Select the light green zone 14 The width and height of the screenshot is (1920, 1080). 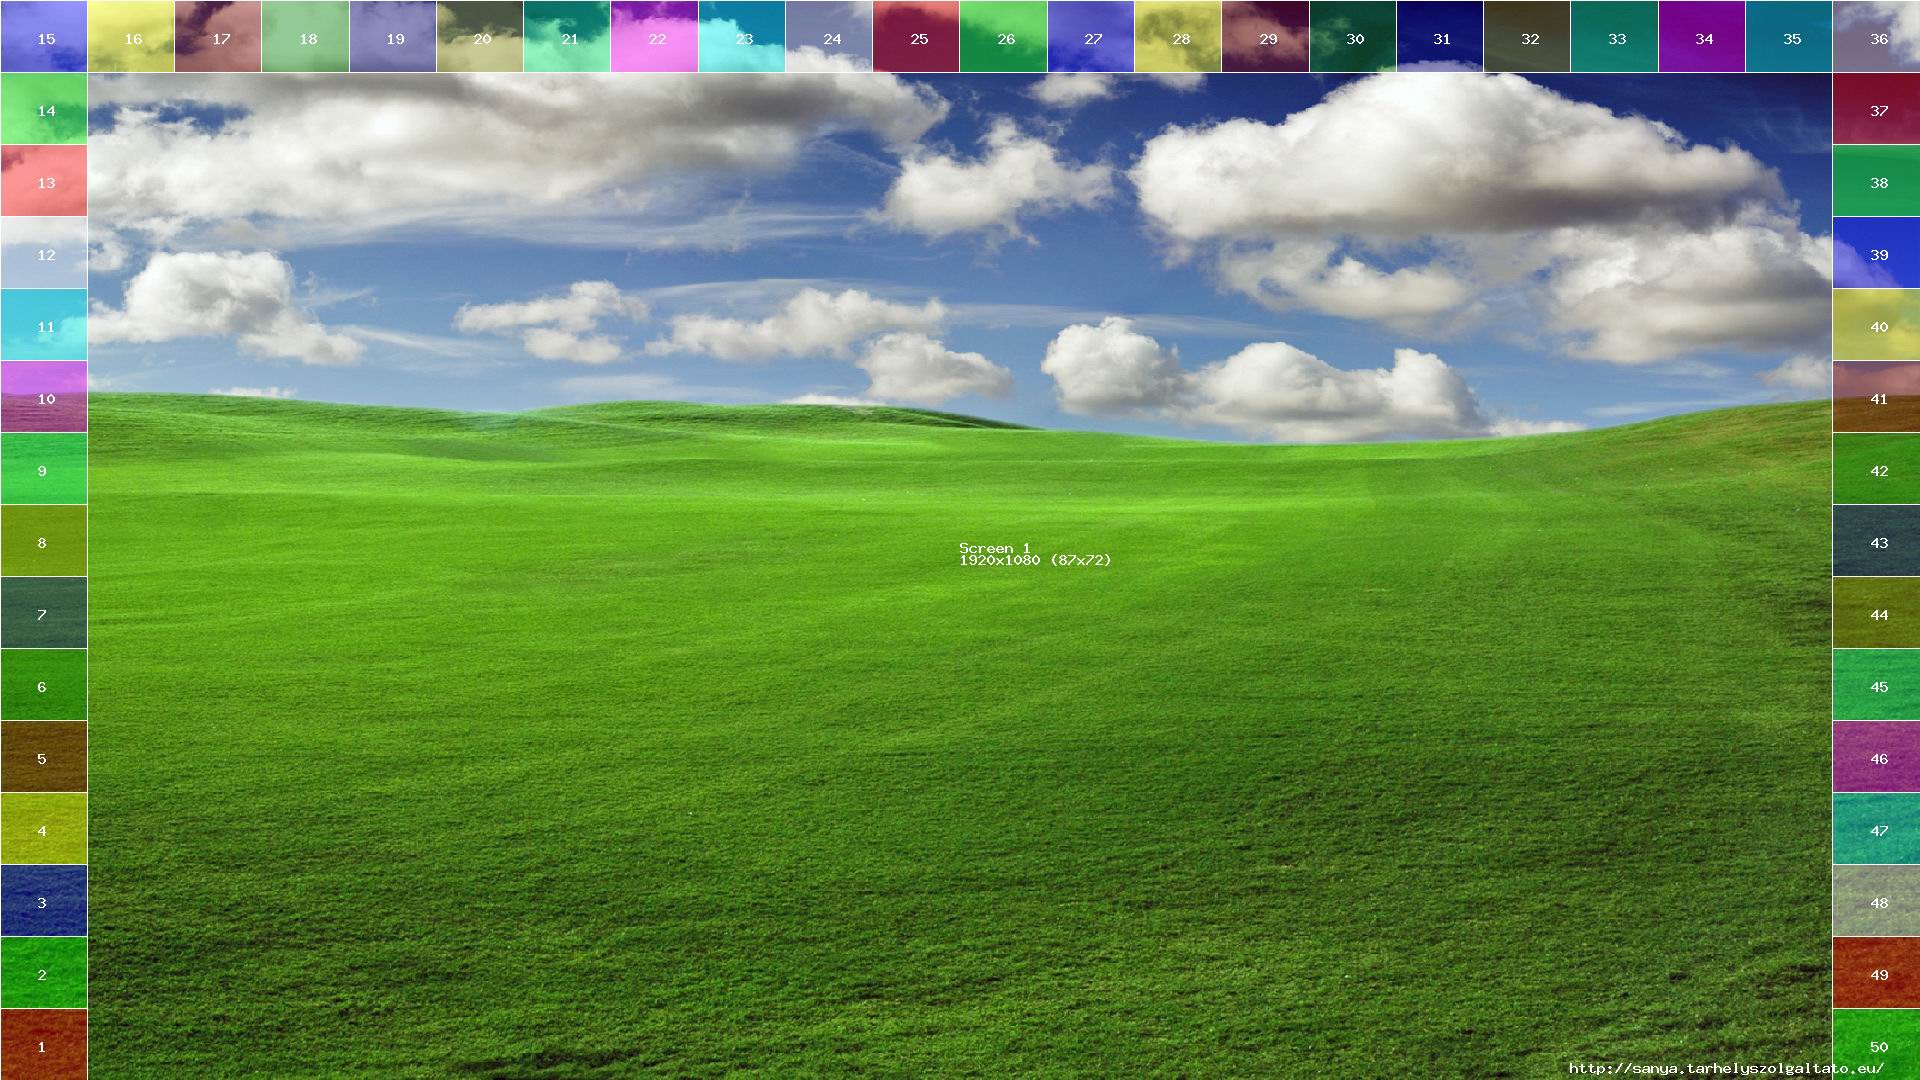point(43,108)
